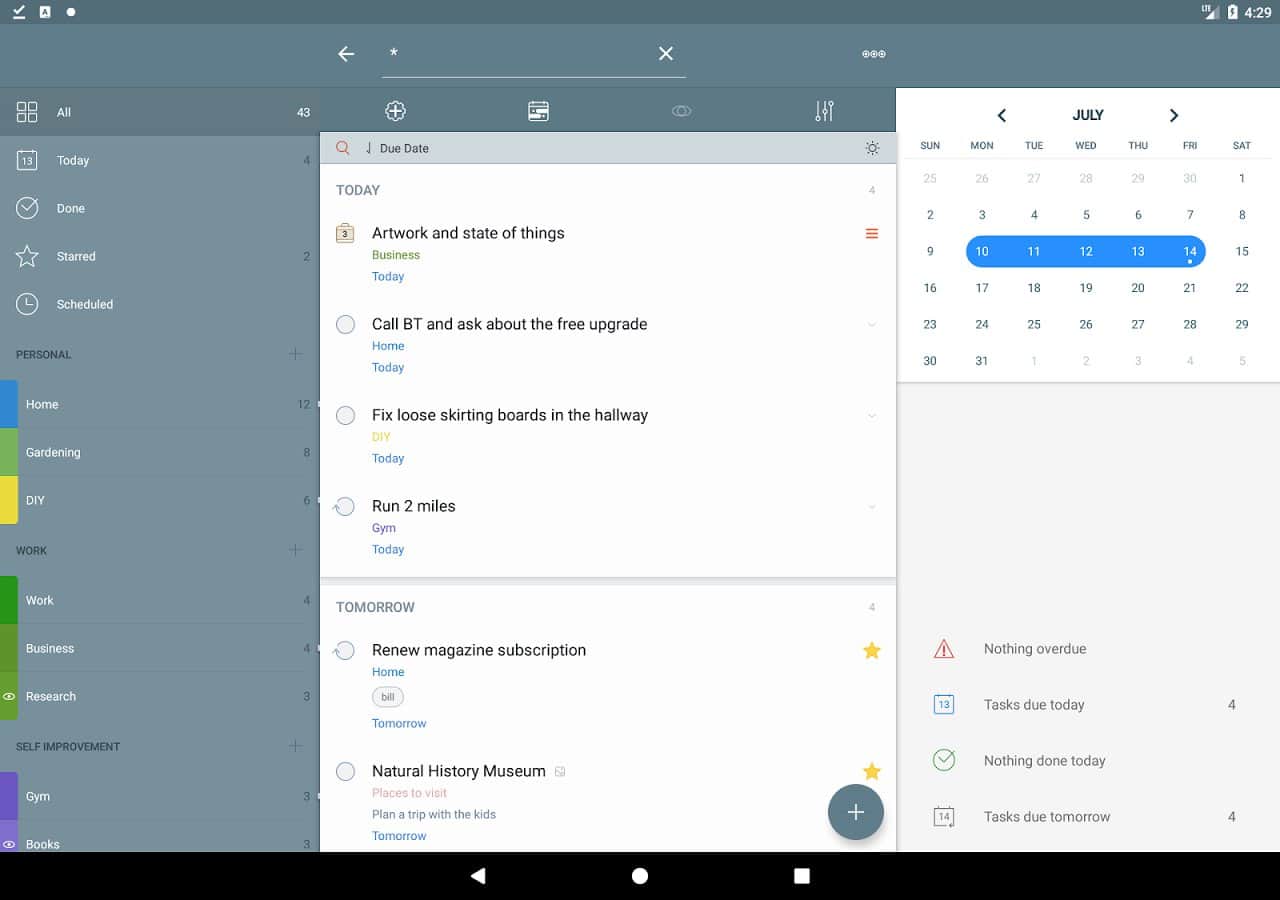The image size is (1280, 900).
Task: Open the filter sliders icon
Action: coord(824,111)
